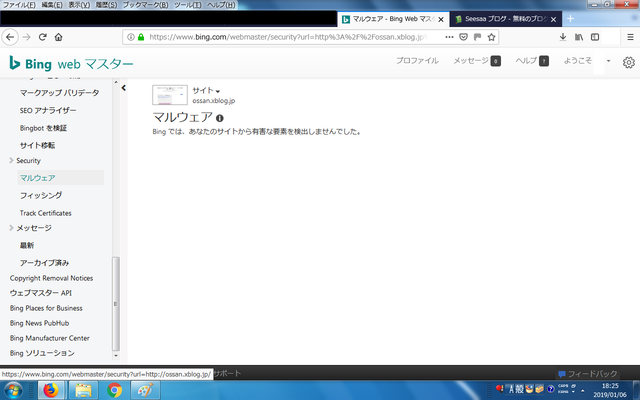
Task: Go back with the browser back arrow
Action: (x=10, y=37)
